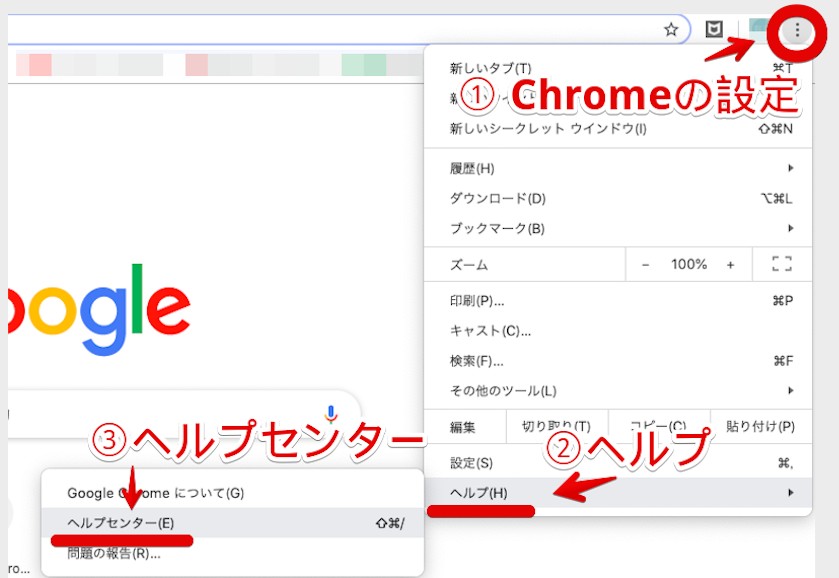The width and height of the screenshot is (839, 578).
Task: Increase zoom with the plus button
Action: click(x=730, y=265)
